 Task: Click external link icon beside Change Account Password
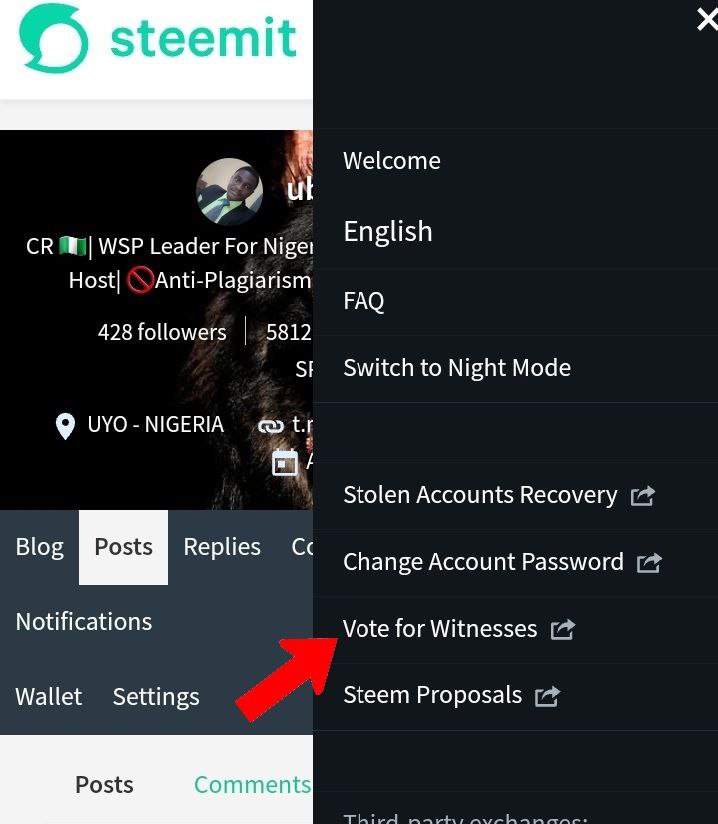649,563
